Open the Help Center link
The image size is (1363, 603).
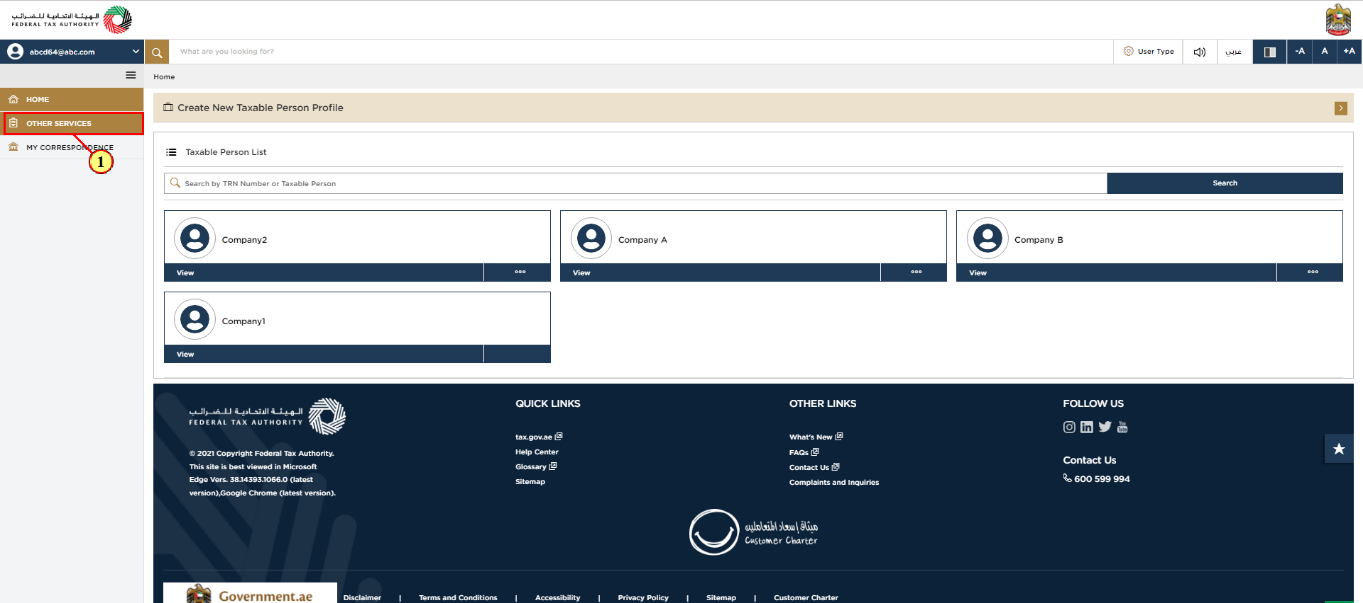(537, 452)
